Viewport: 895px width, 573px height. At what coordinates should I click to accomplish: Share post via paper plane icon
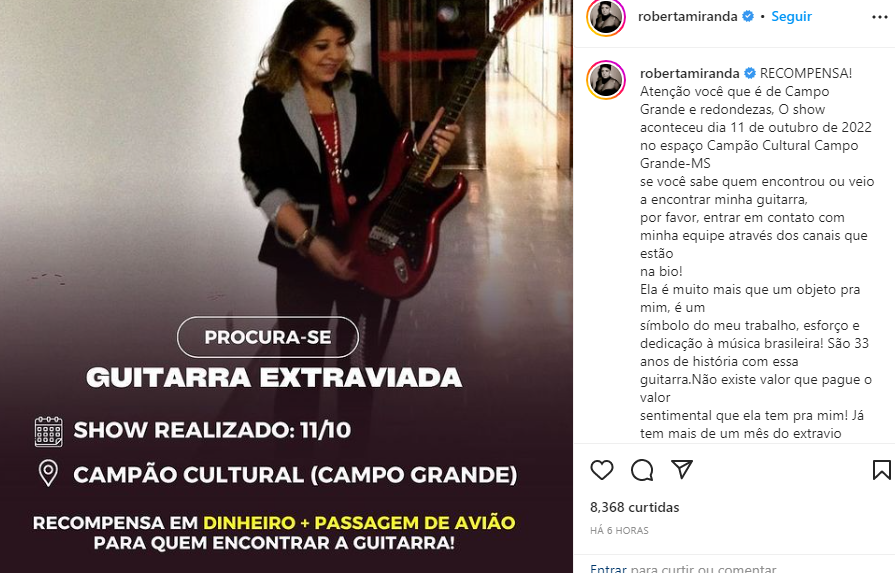click(682, 469)
